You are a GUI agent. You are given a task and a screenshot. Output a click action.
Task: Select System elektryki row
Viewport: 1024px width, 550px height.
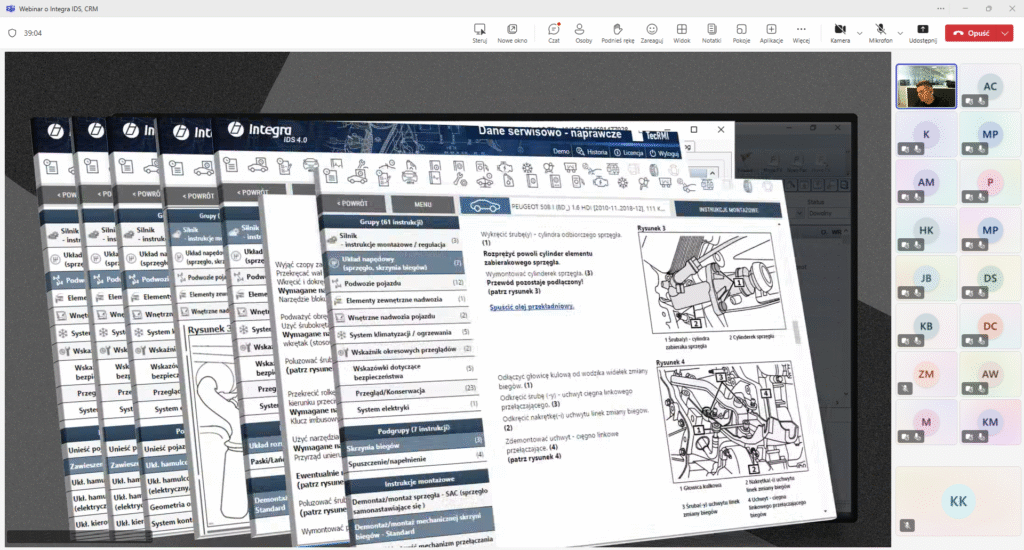coord(411,408)
